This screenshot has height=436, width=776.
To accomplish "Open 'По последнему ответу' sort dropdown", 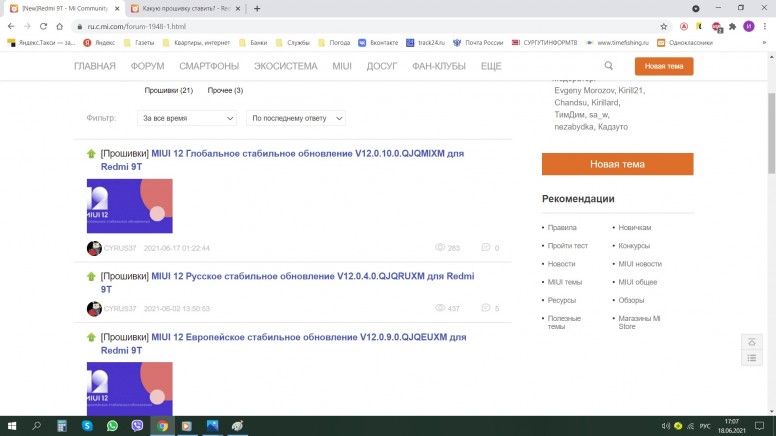I will [295, 118].
